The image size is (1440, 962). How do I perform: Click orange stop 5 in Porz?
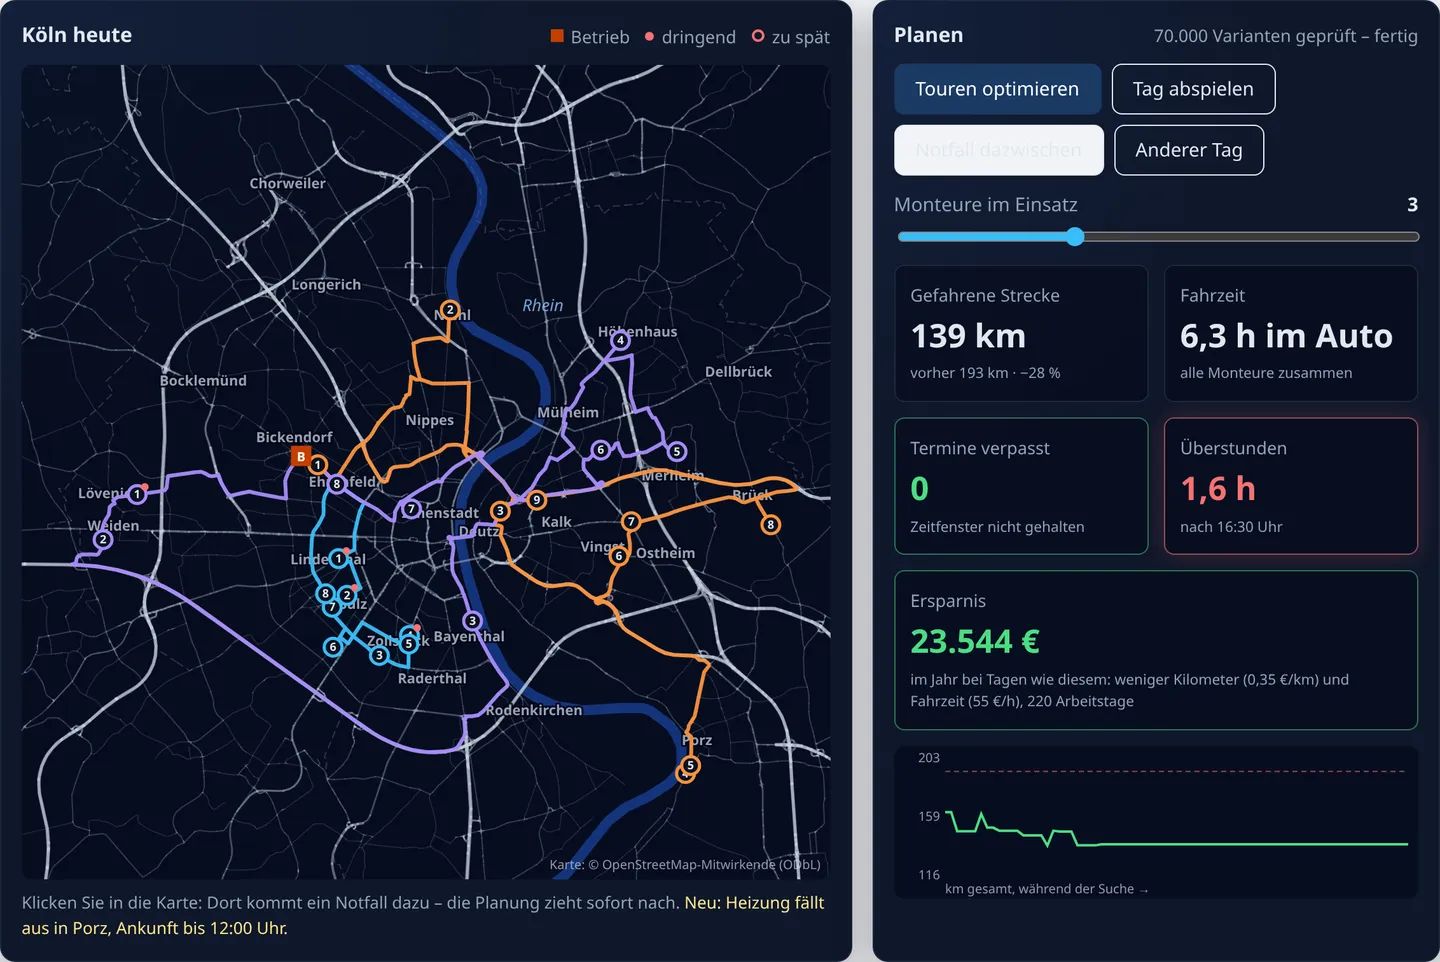[690, 765]
